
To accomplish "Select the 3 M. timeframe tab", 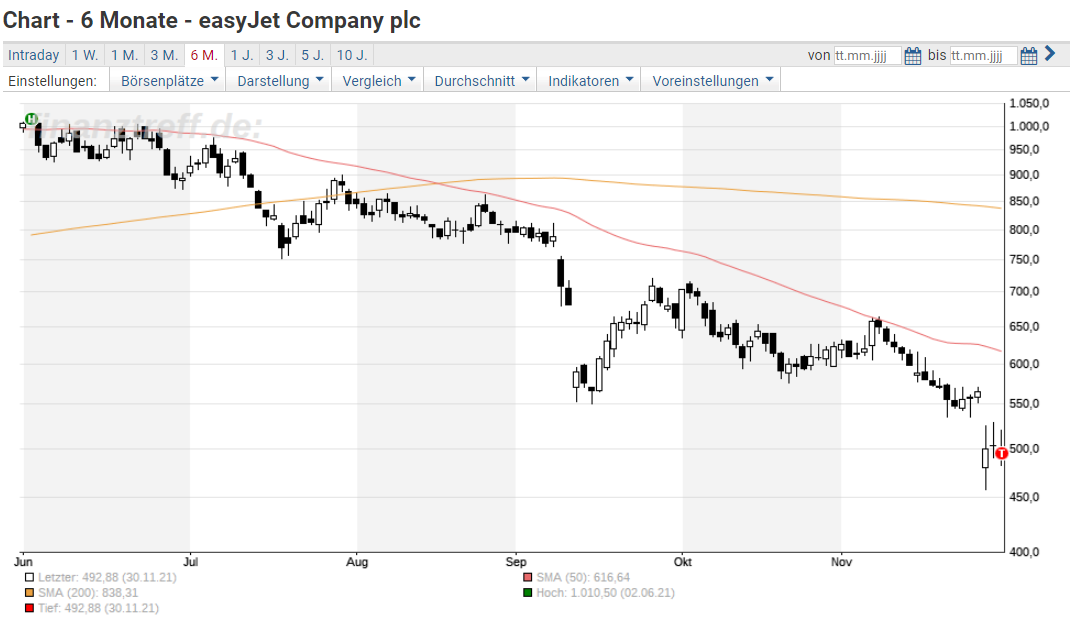I will pos(164,55).
